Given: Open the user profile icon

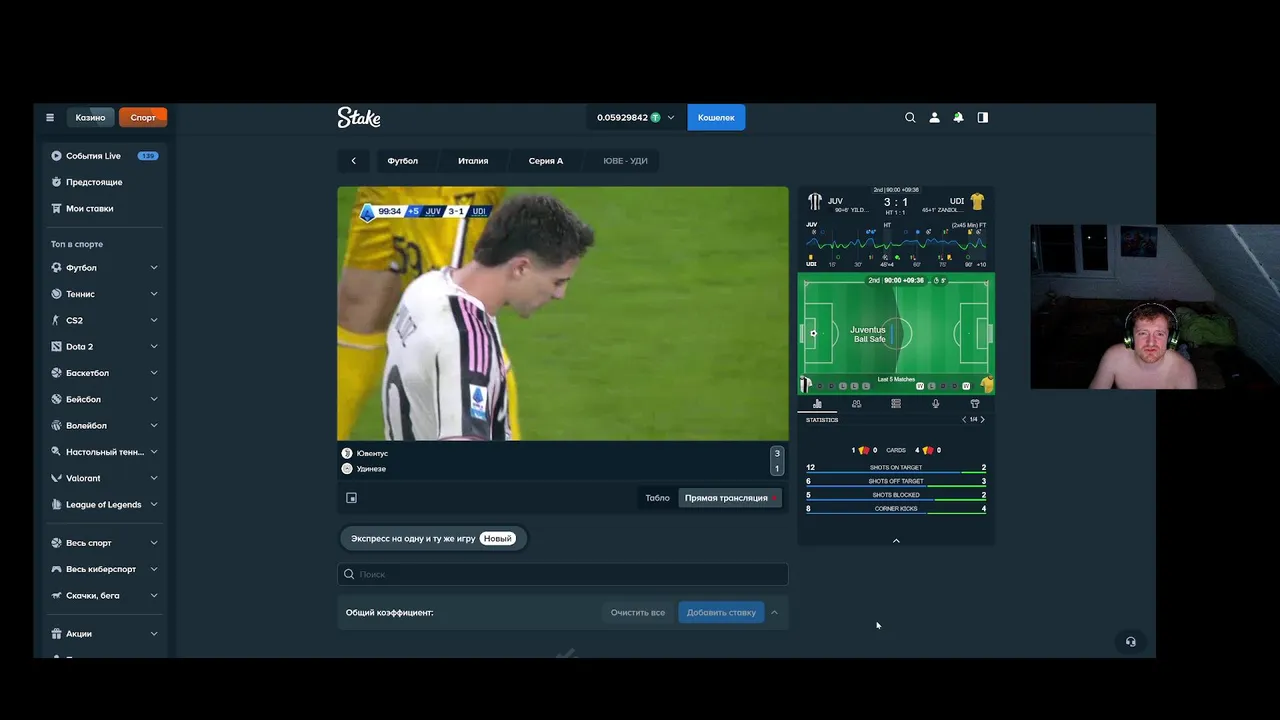Looking at the screenshot, I should [934, 117].
